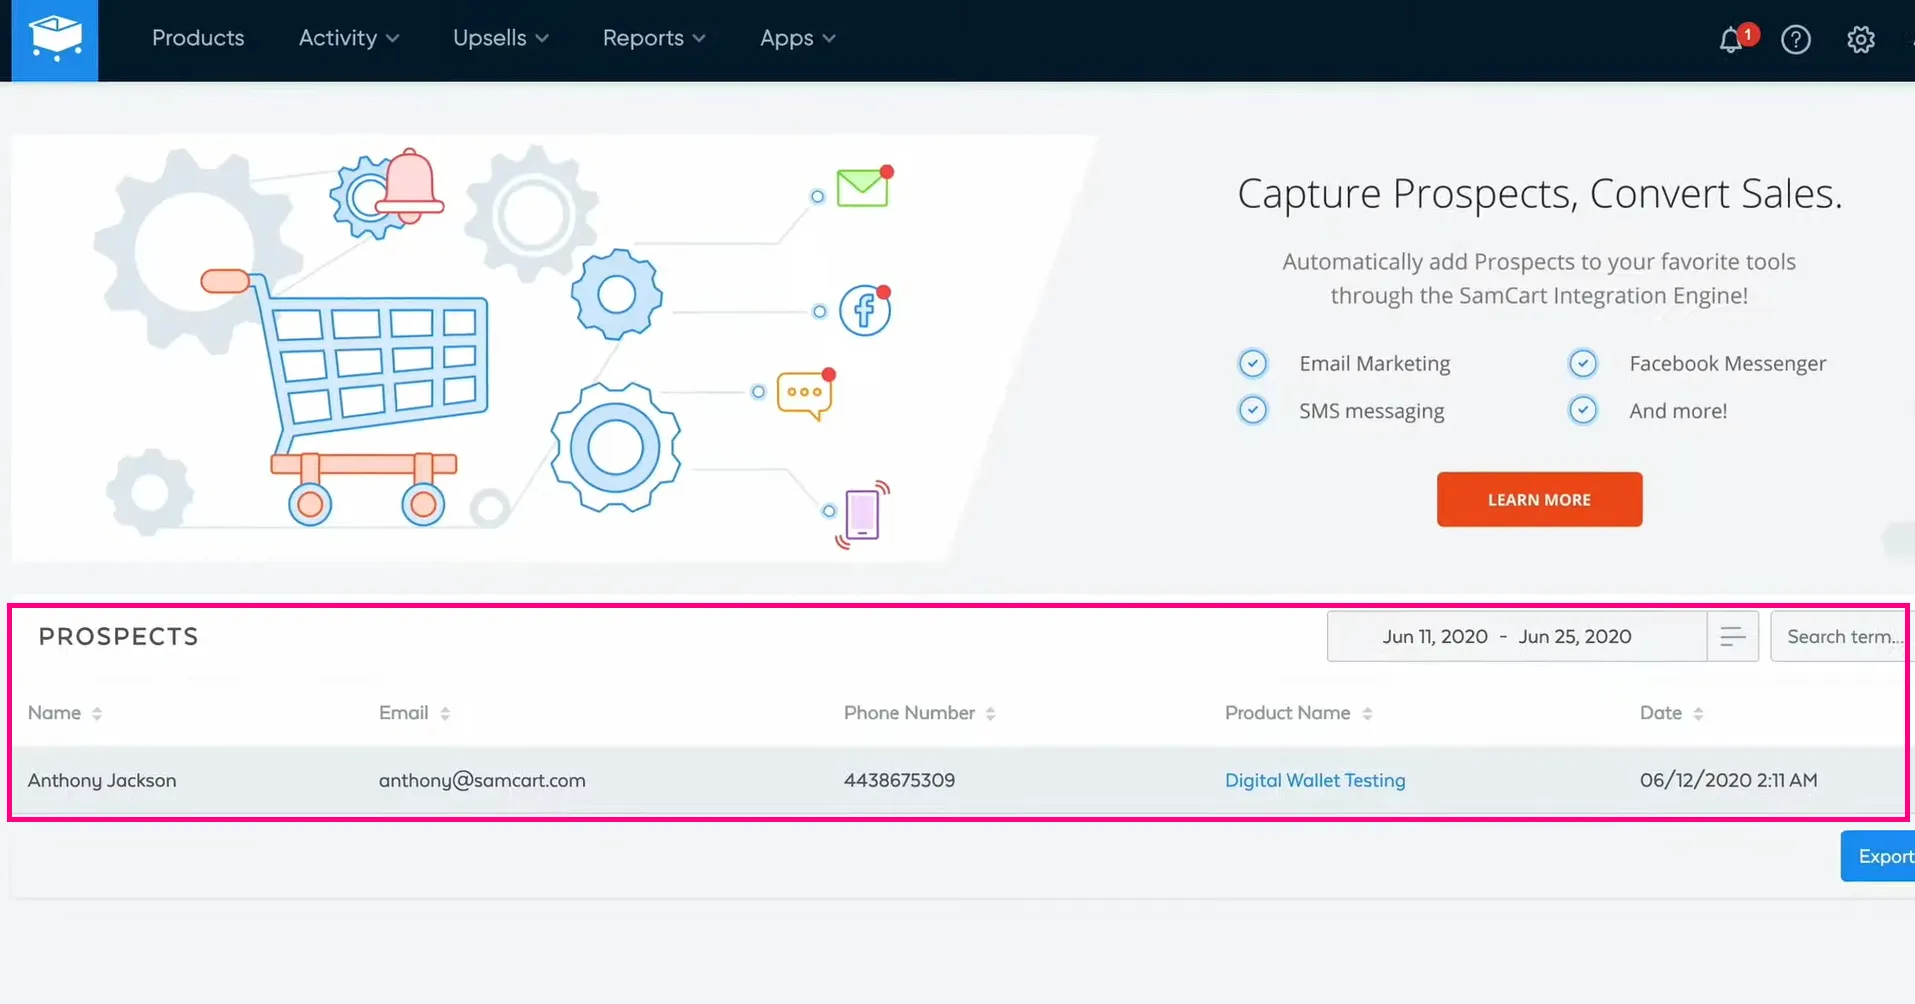Click the Email column header
Screen dimensions: 1915x1004
[x=403, y=713]
